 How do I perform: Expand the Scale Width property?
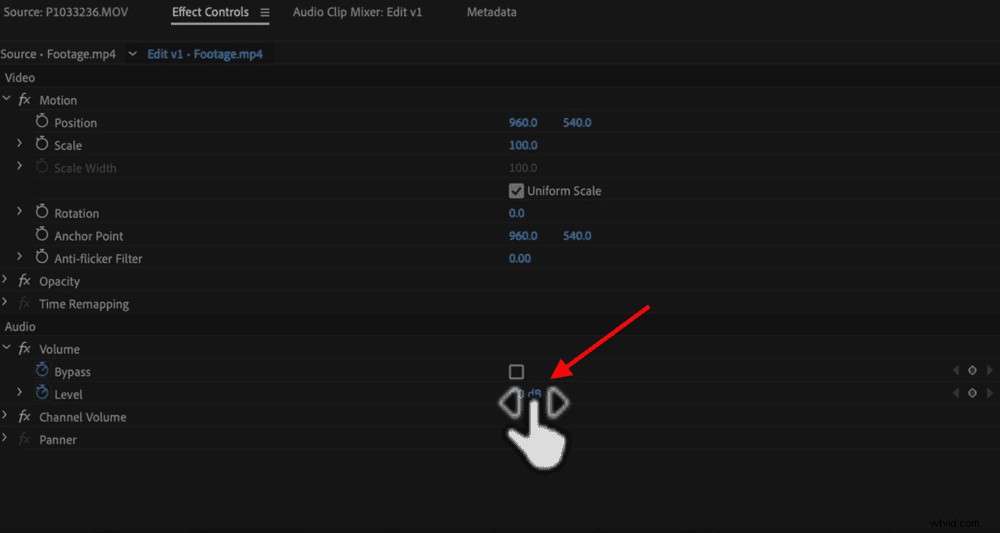[20, 166]
